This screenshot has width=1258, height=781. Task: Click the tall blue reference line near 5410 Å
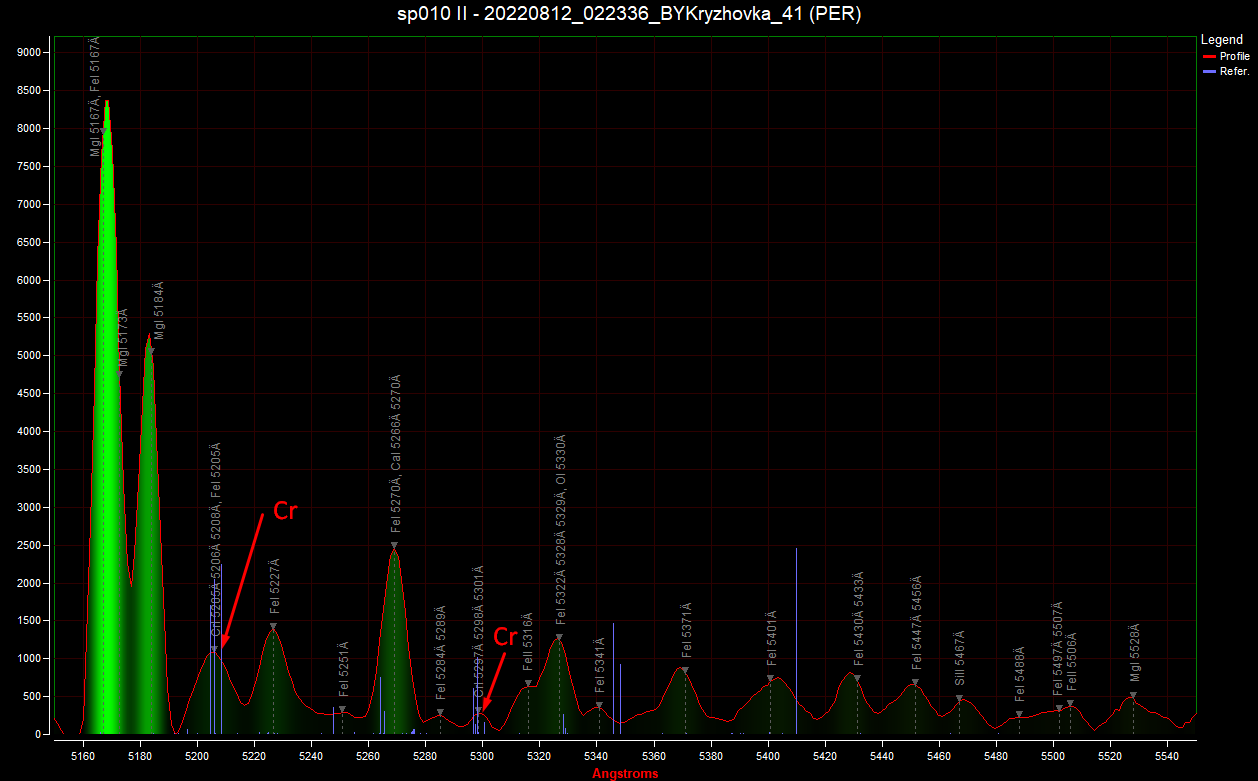[x=796, y=641]
